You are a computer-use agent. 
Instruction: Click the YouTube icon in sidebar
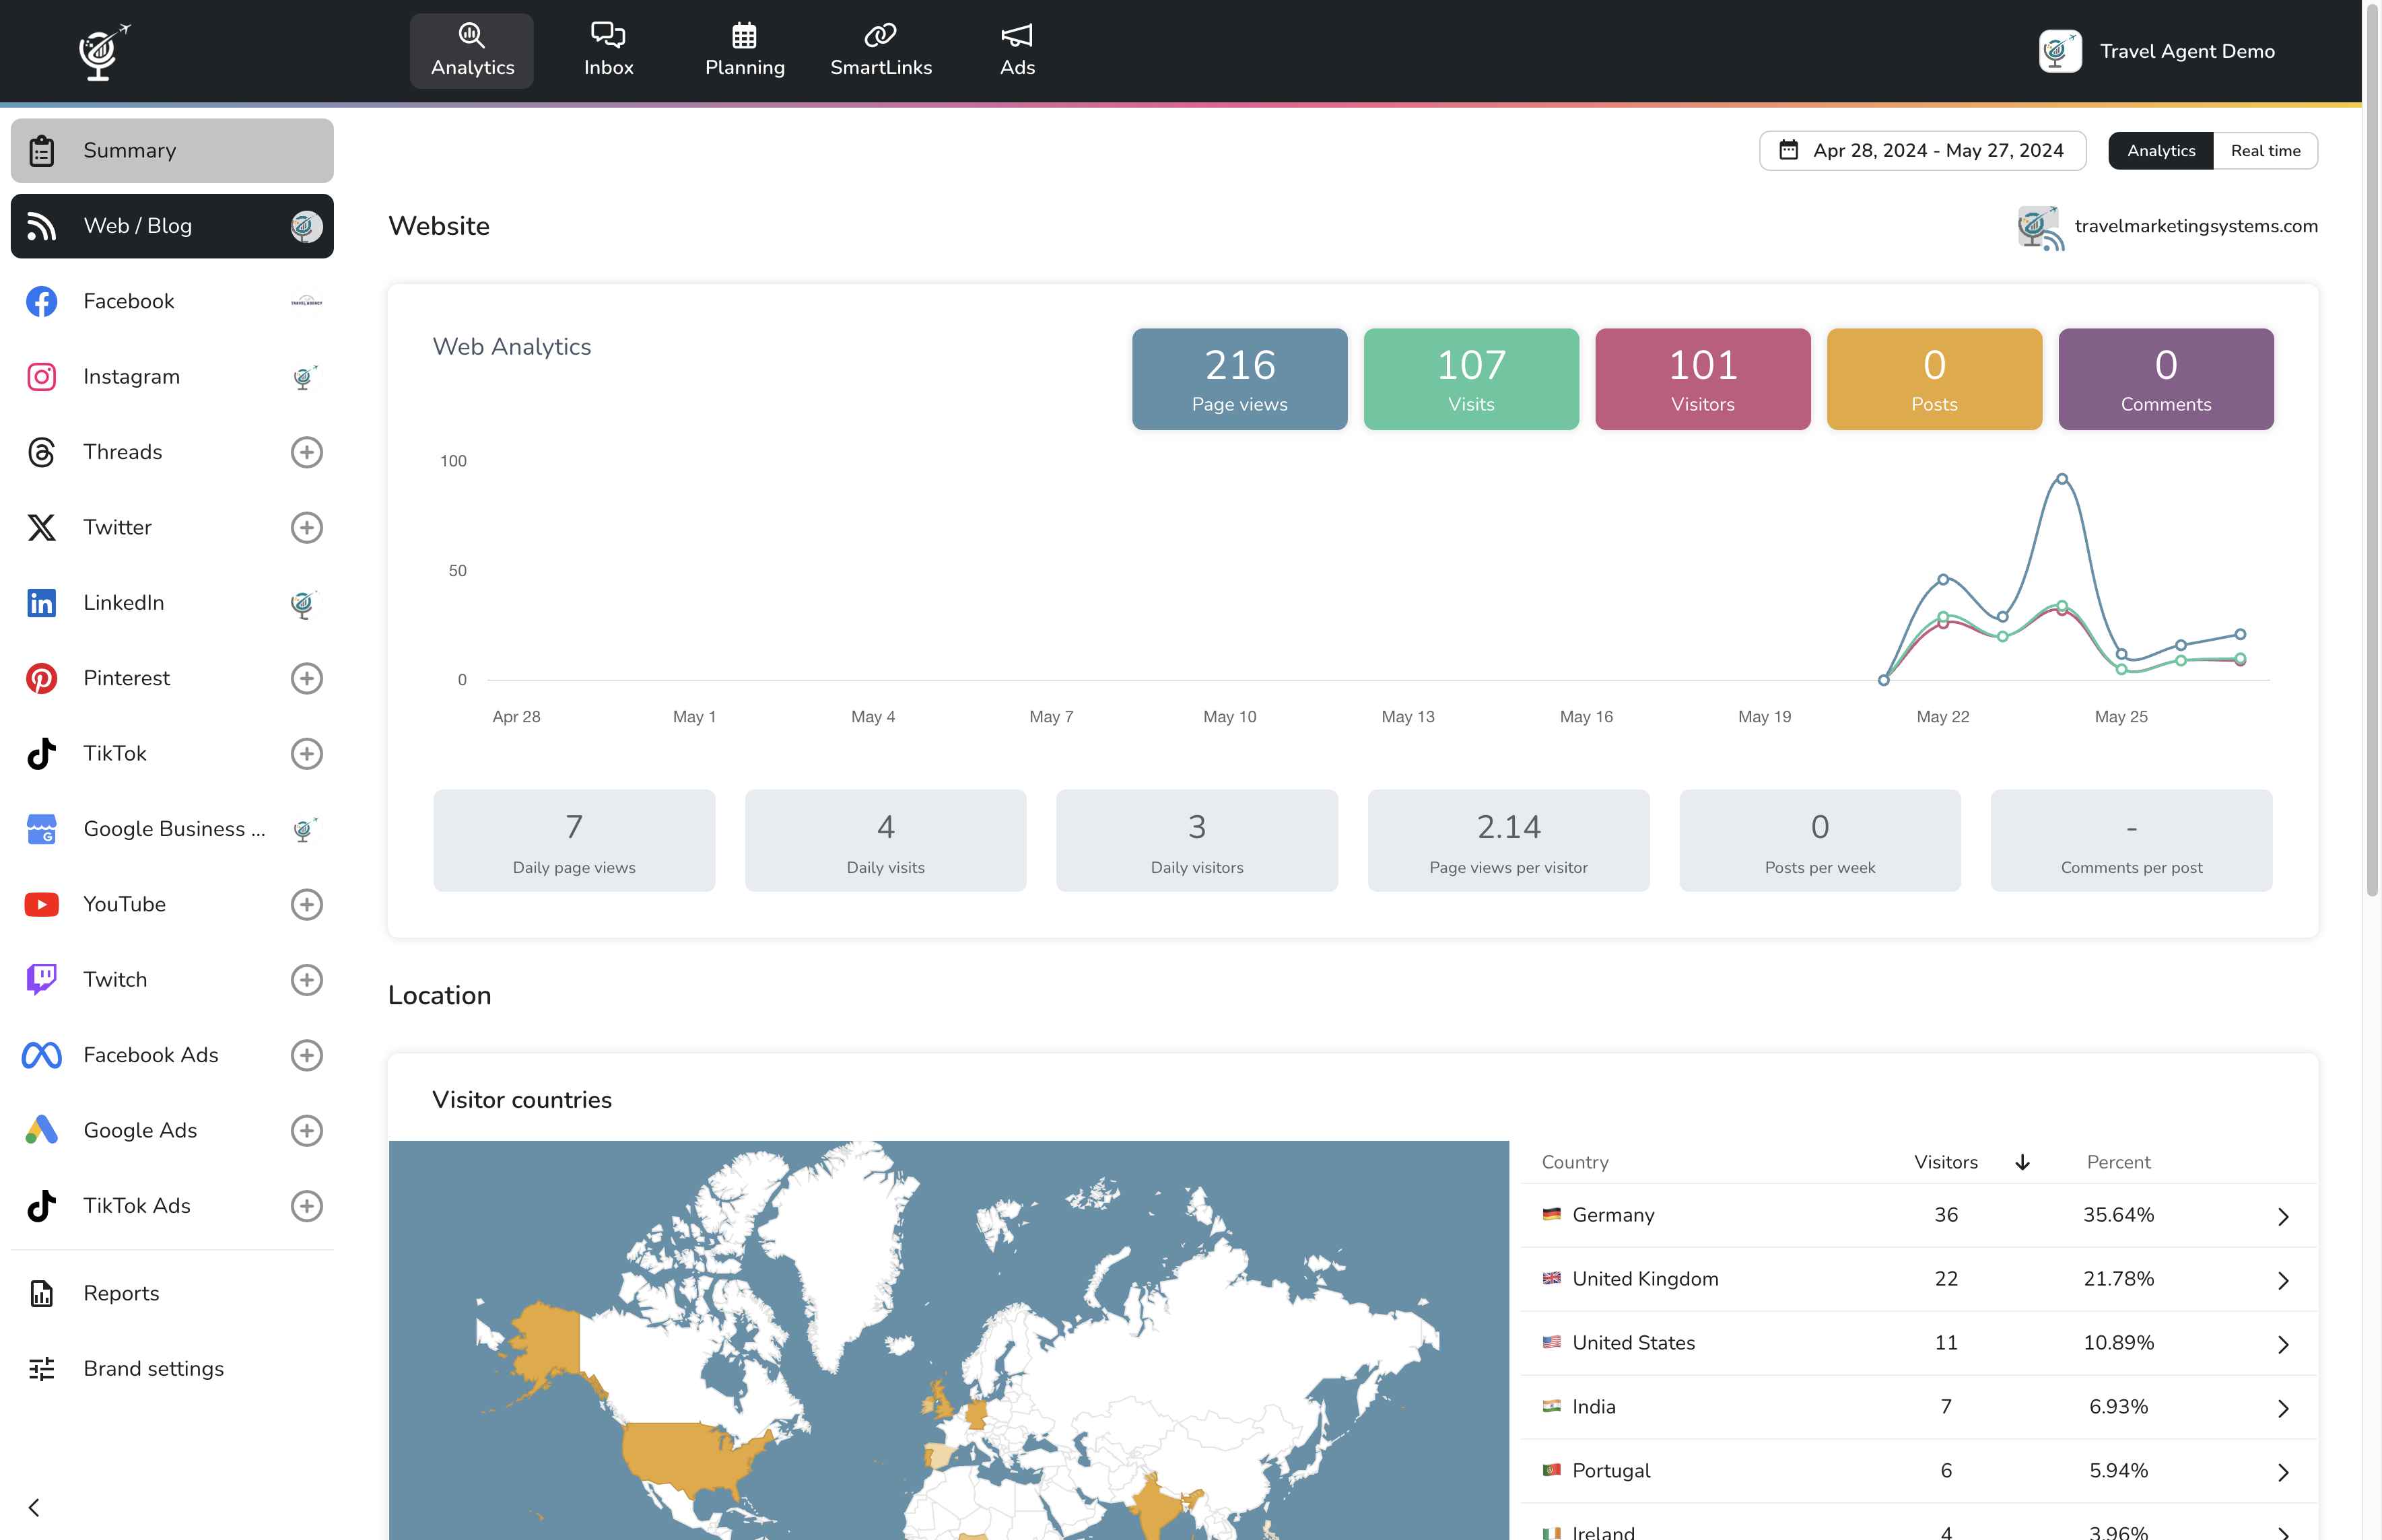(x=41, y=904)
